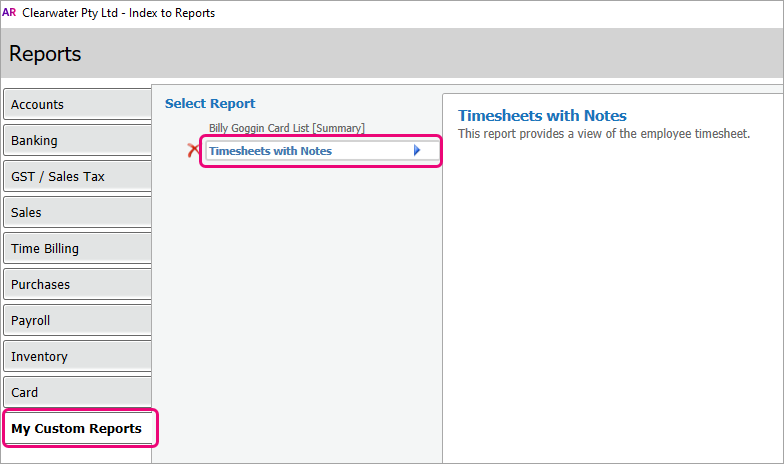
Task: Switch to the Inventory tab
Action: [x=78, y=356]
